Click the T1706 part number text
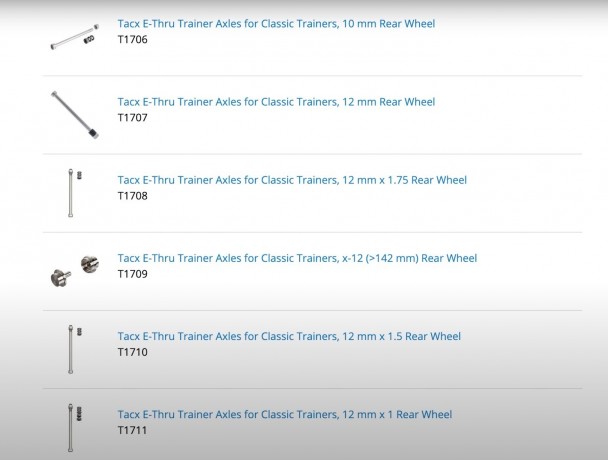This screenshot has height=460, width=608. [x=132, y=38]
